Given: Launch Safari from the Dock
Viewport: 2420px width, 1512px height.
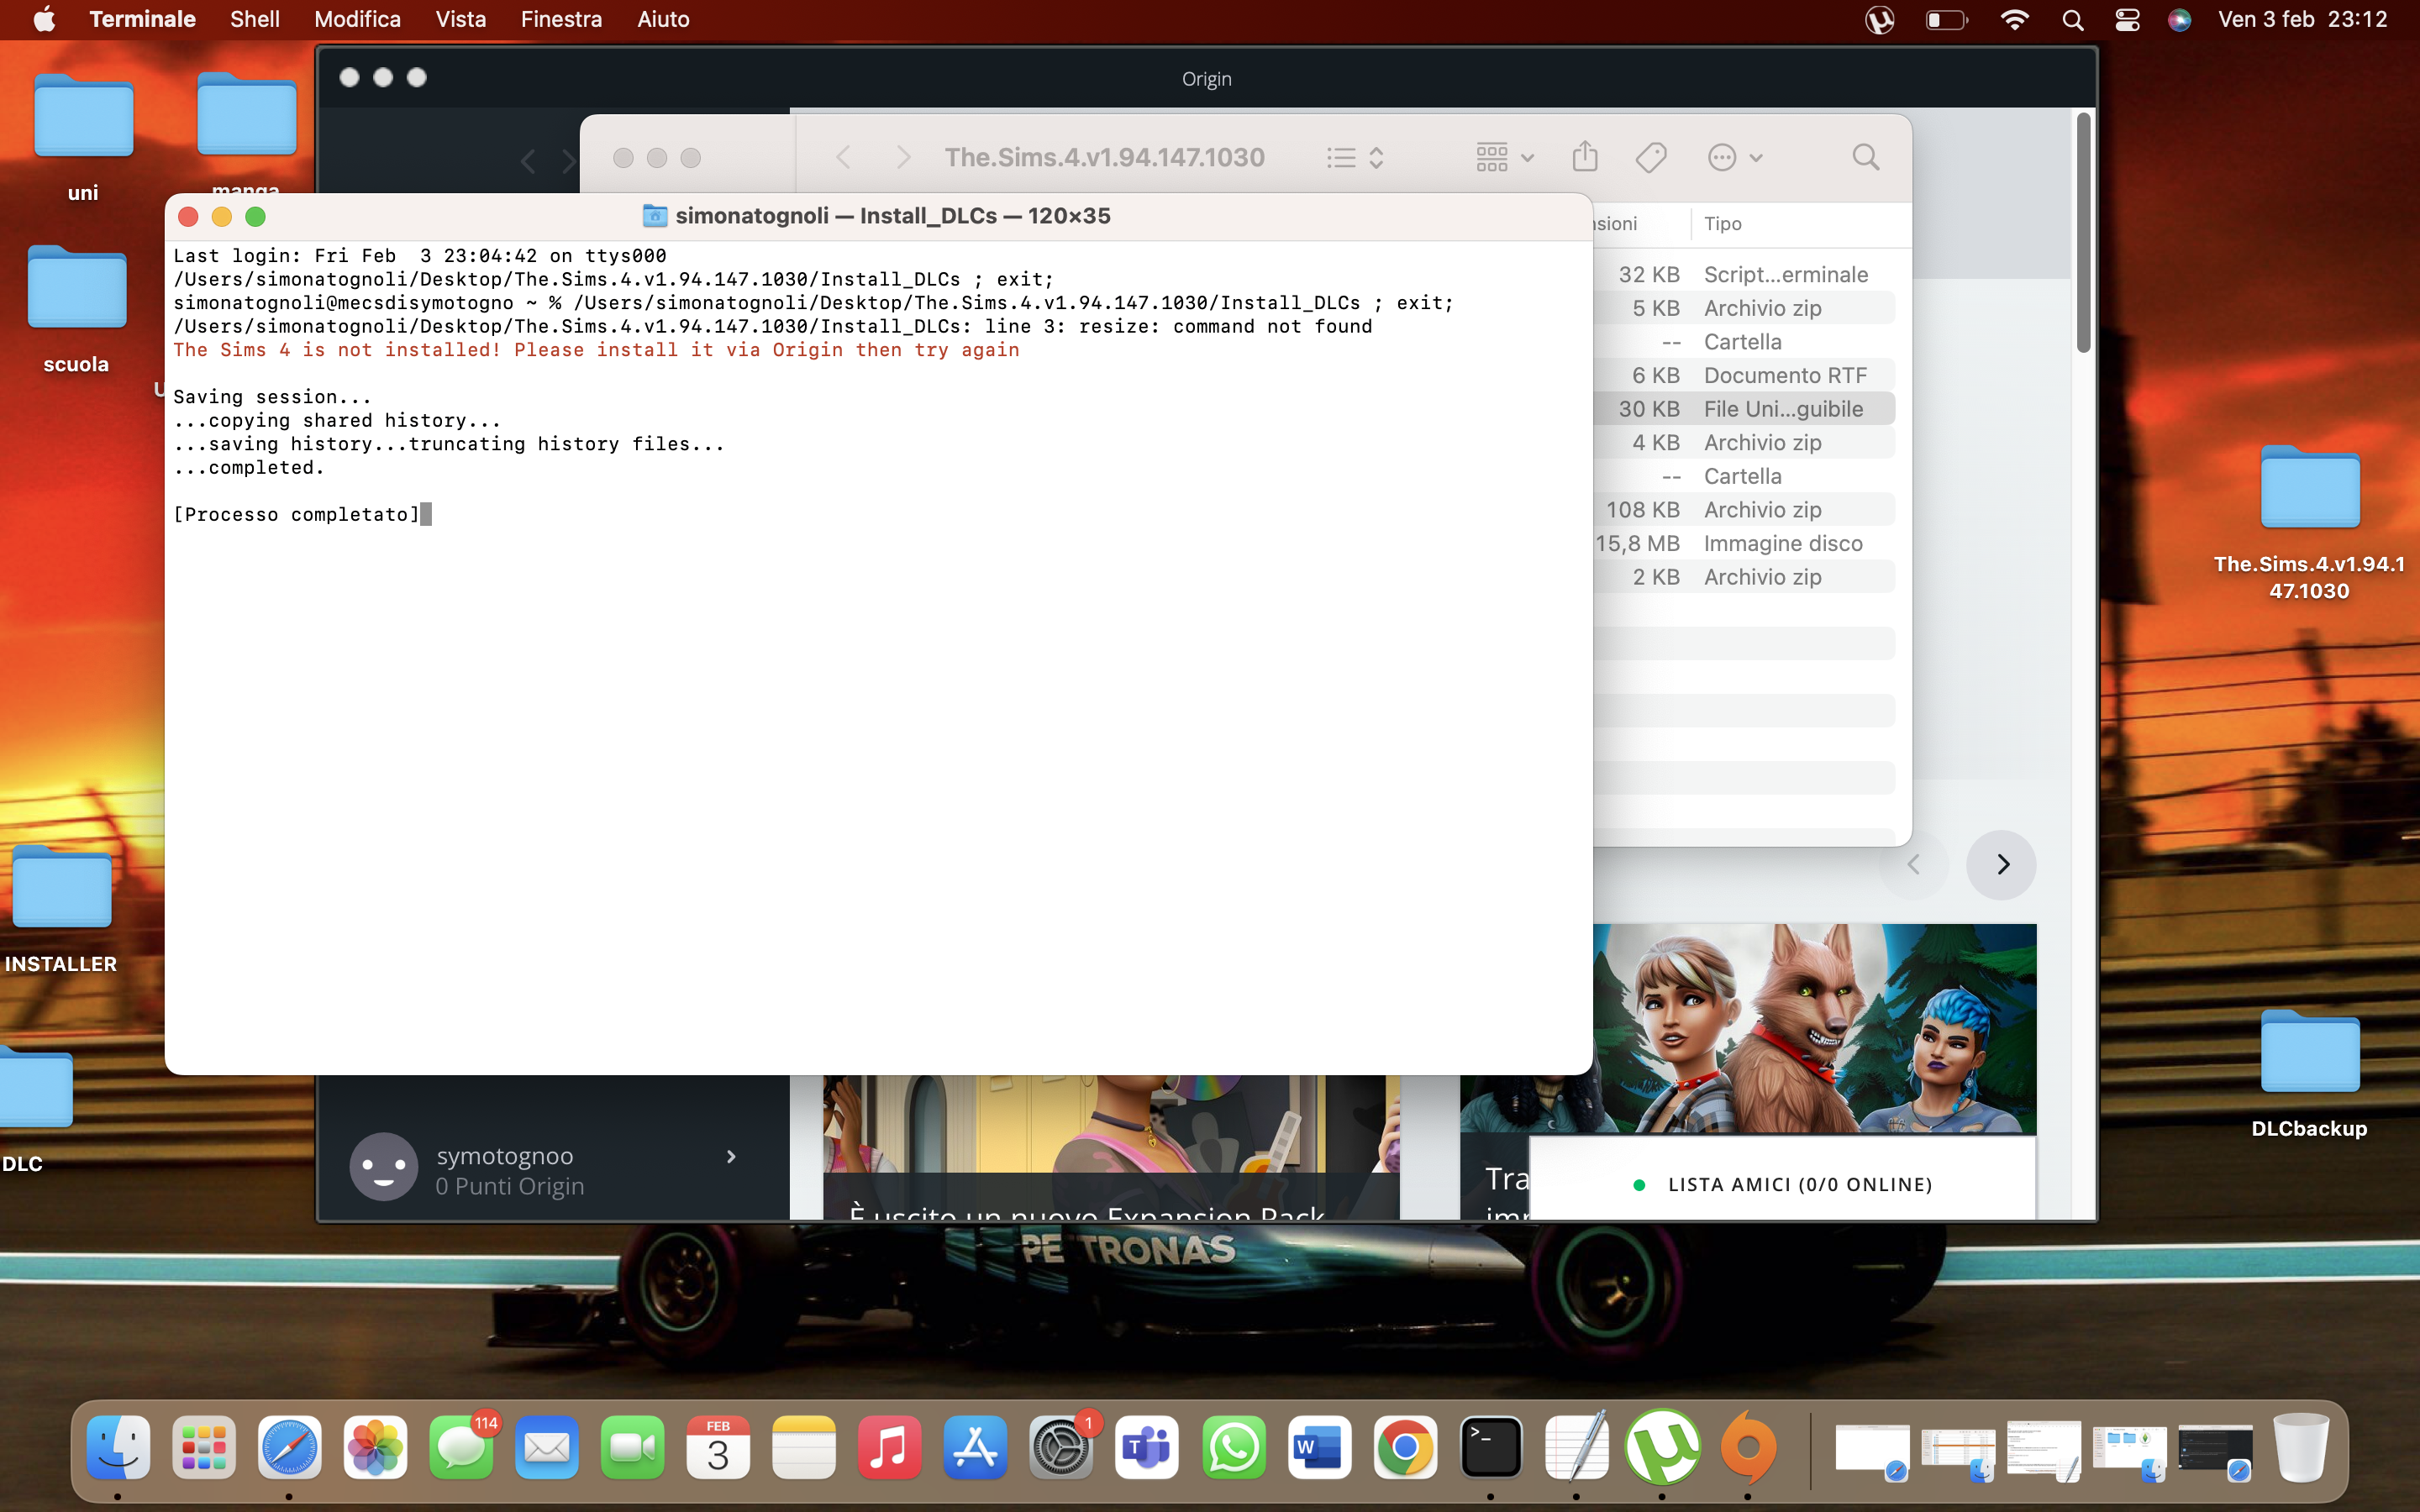Looking at the screenshot, I should [x=290, y=1447].
